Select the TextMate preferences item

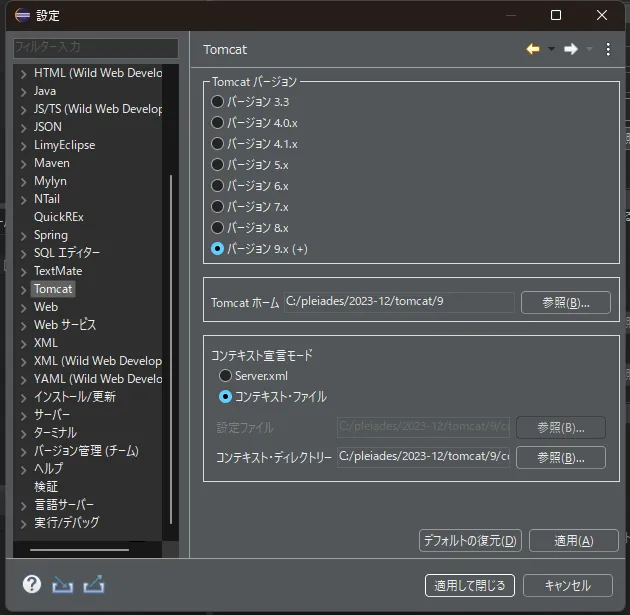coord(58,271)
